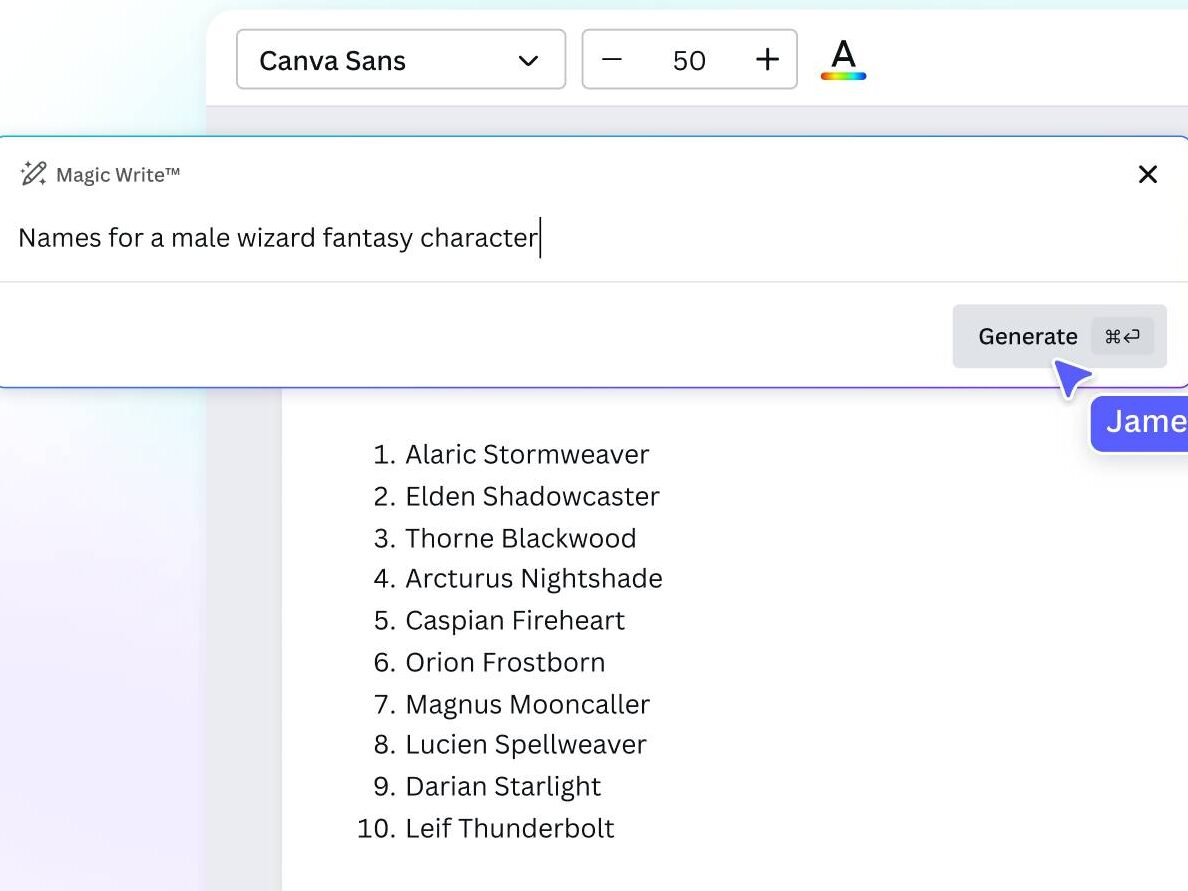Open the Canva Sans font dropdown

coord(401,59)
